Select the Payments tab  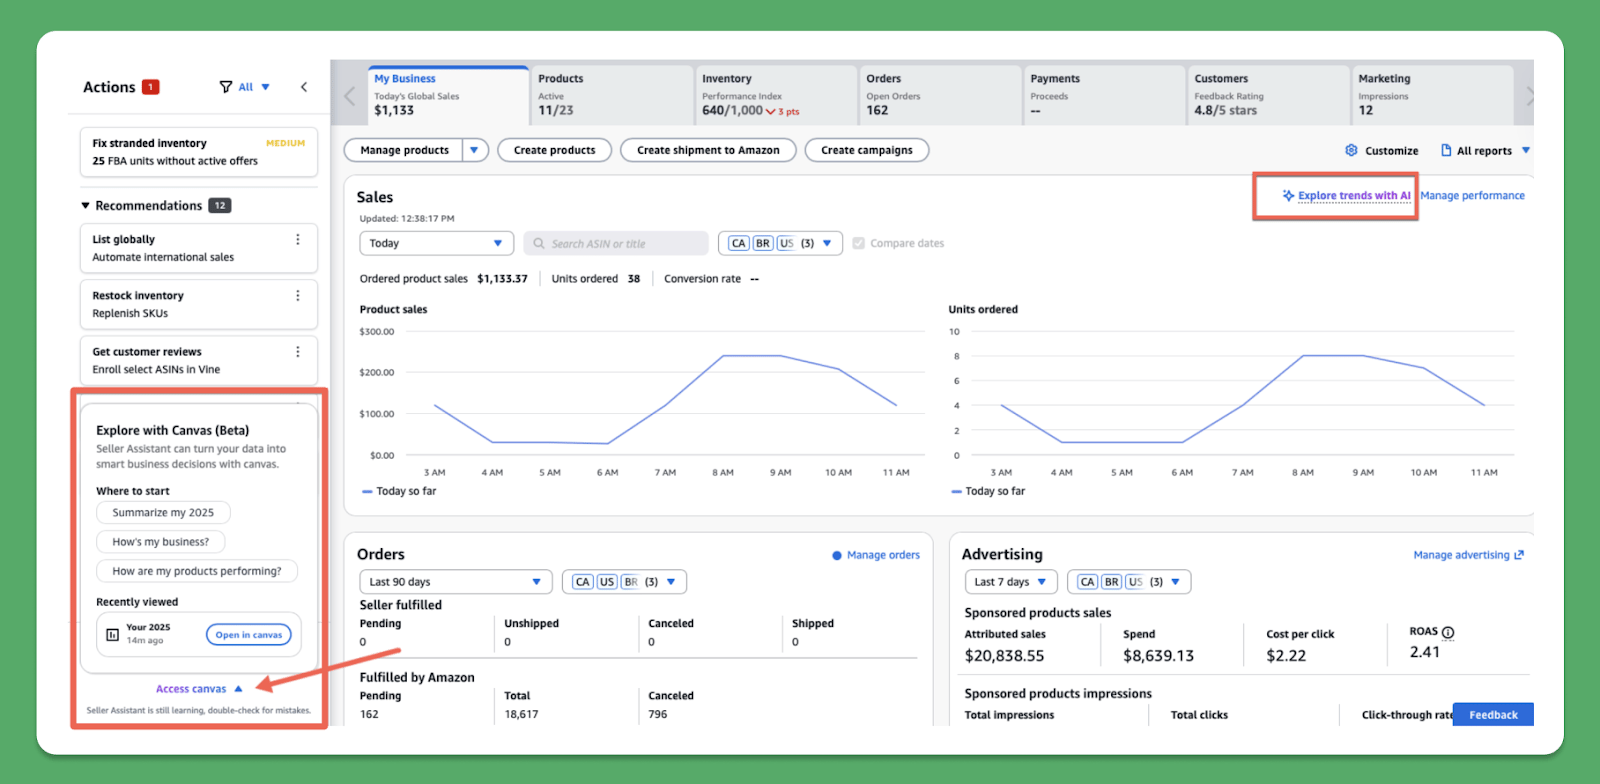1103,94
